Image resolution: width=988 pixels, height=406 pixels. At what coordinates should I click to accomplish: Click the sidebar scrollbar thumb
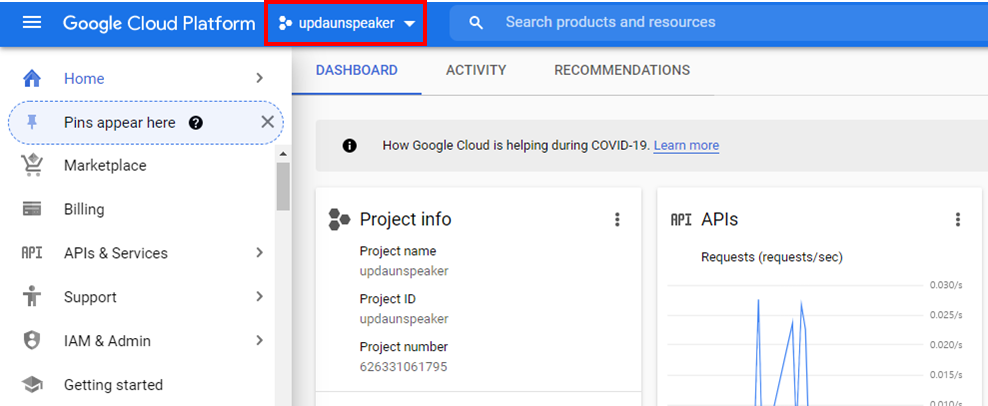click(283, 187)
